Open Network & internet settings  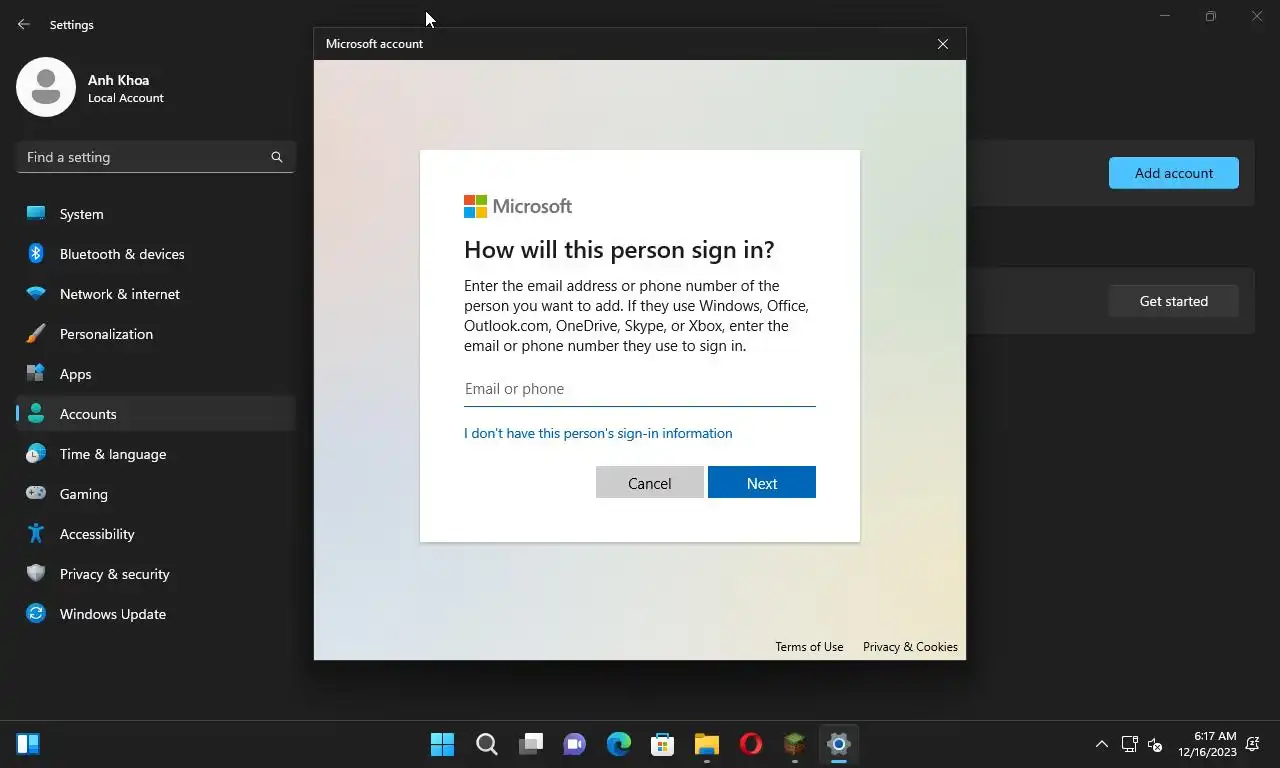(x=156, y=294)
